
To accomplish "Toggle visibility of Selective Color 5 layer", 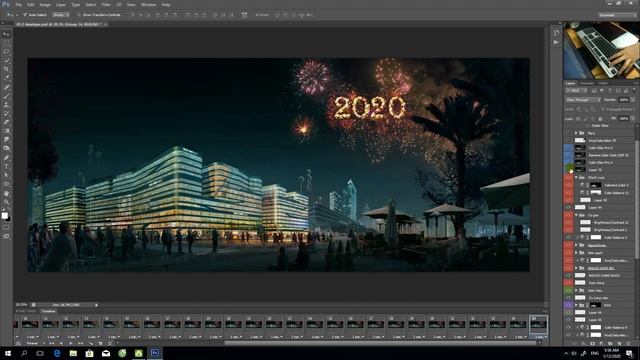I will pos(568,185).
